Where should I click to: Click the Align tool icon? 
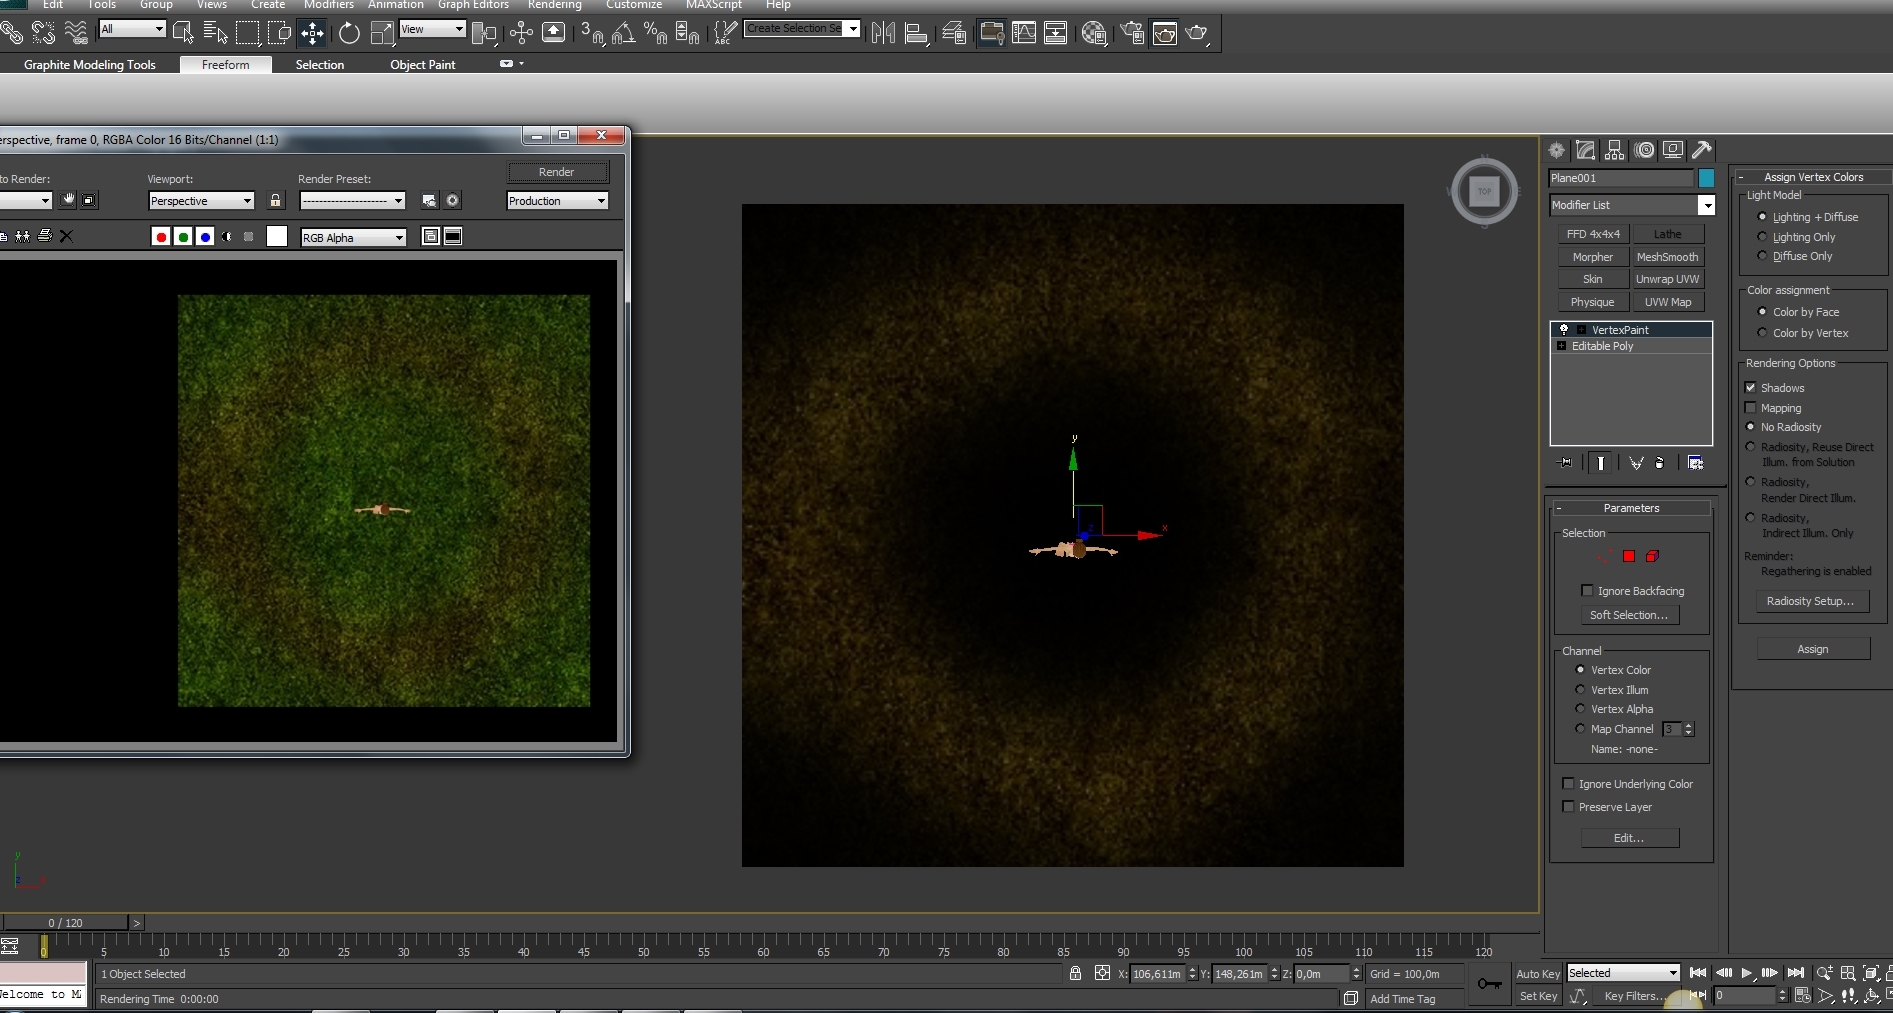(x=916, y=33)
